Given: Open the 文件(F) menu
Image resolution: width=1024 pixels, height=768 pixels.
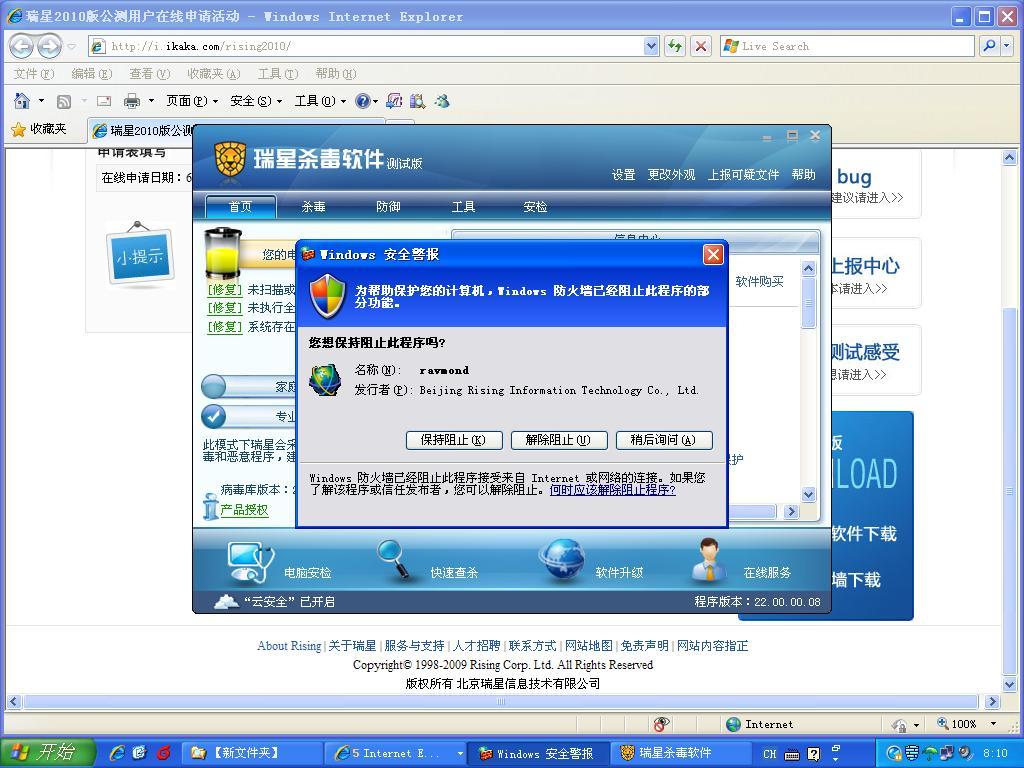Looking at the screenshot, I should coord(33,73).
